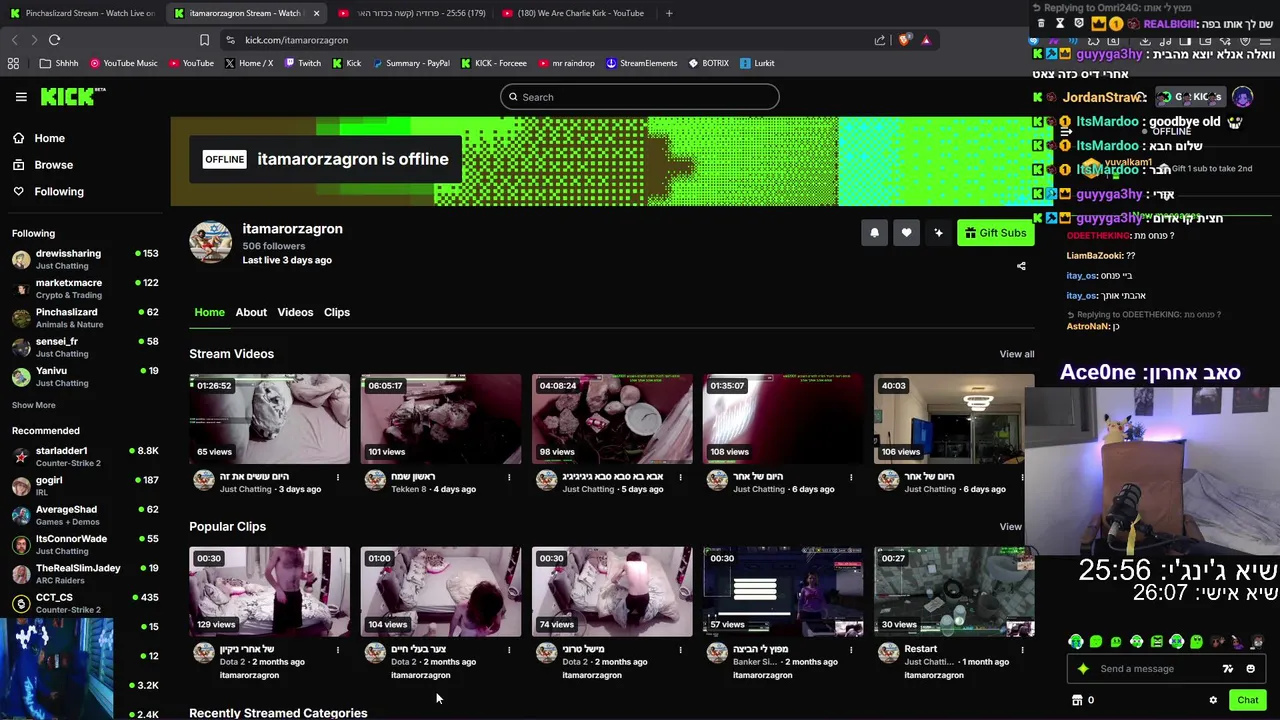1280x720 pixels.
Task: Open Summary - PayPal bookmark
Action: click(411, 63)
